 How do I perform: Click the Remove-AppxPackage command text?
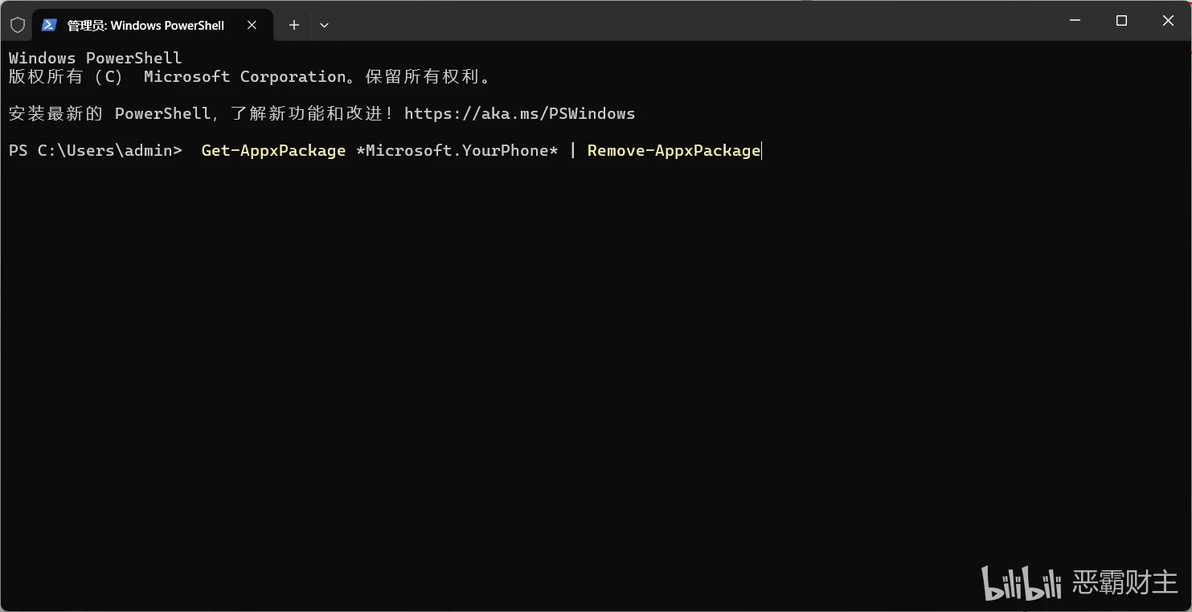coord(674,151)
